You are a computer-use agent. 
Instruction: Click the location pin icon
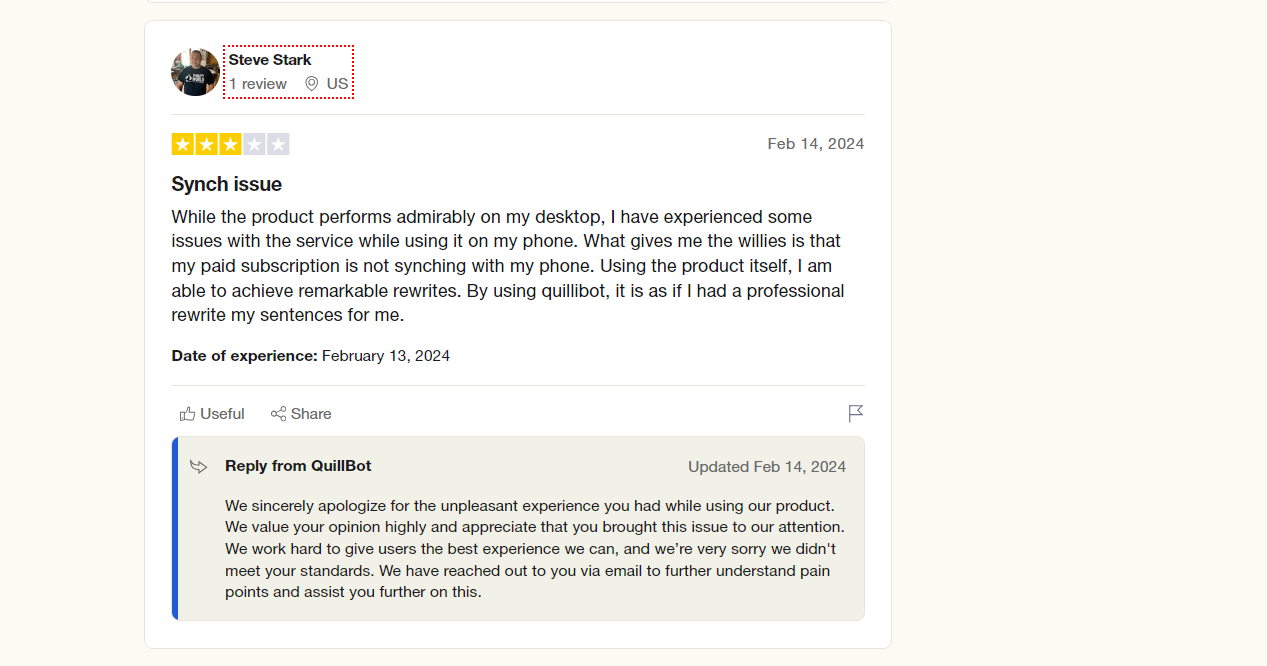[x=312, y=84]
